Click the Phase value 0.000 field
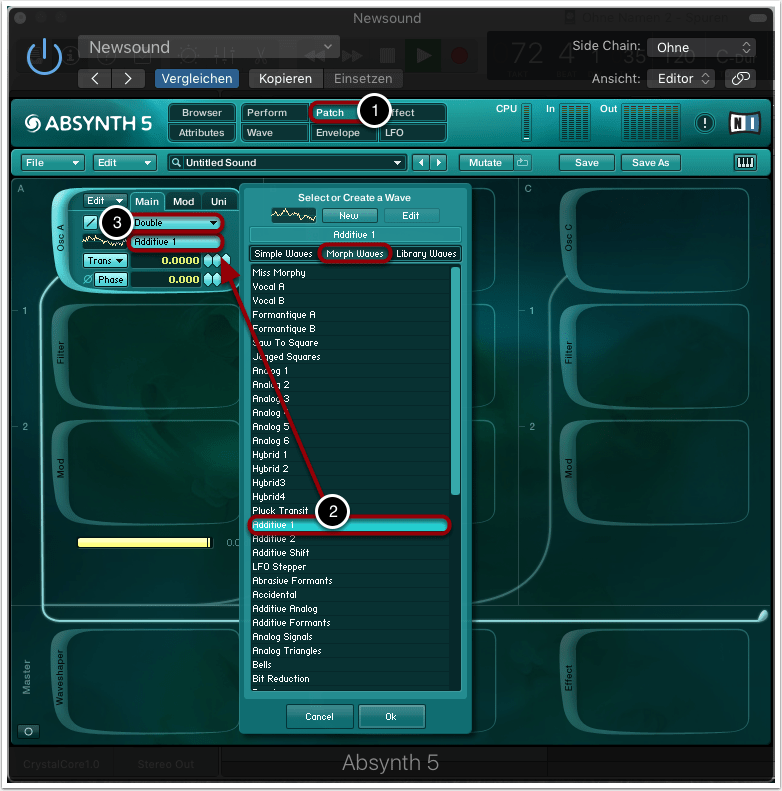 (x=165, y=279)
